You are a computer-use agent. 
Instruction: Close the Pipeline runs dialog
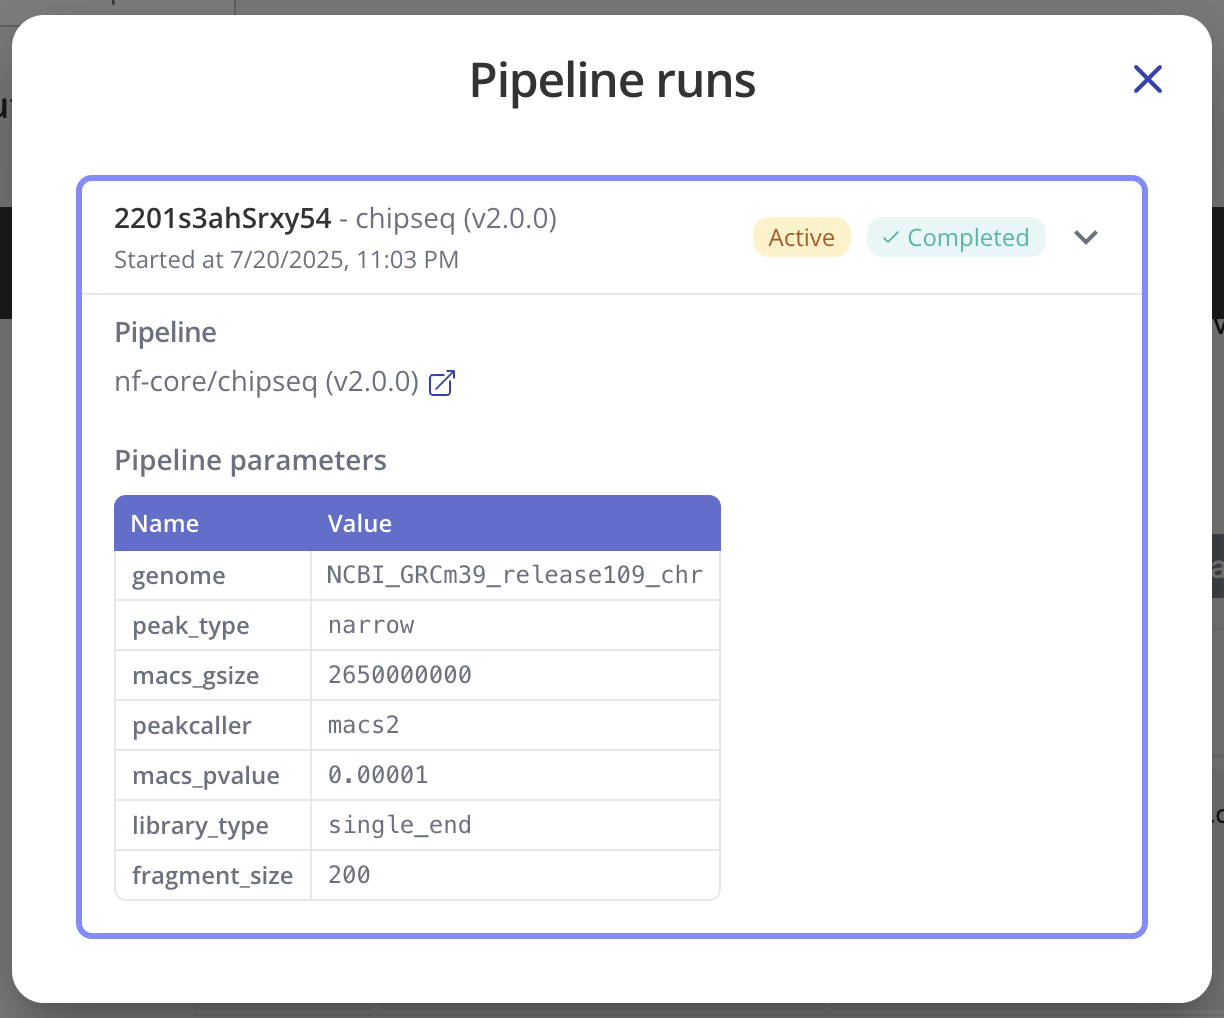[x=1147, y=79]
